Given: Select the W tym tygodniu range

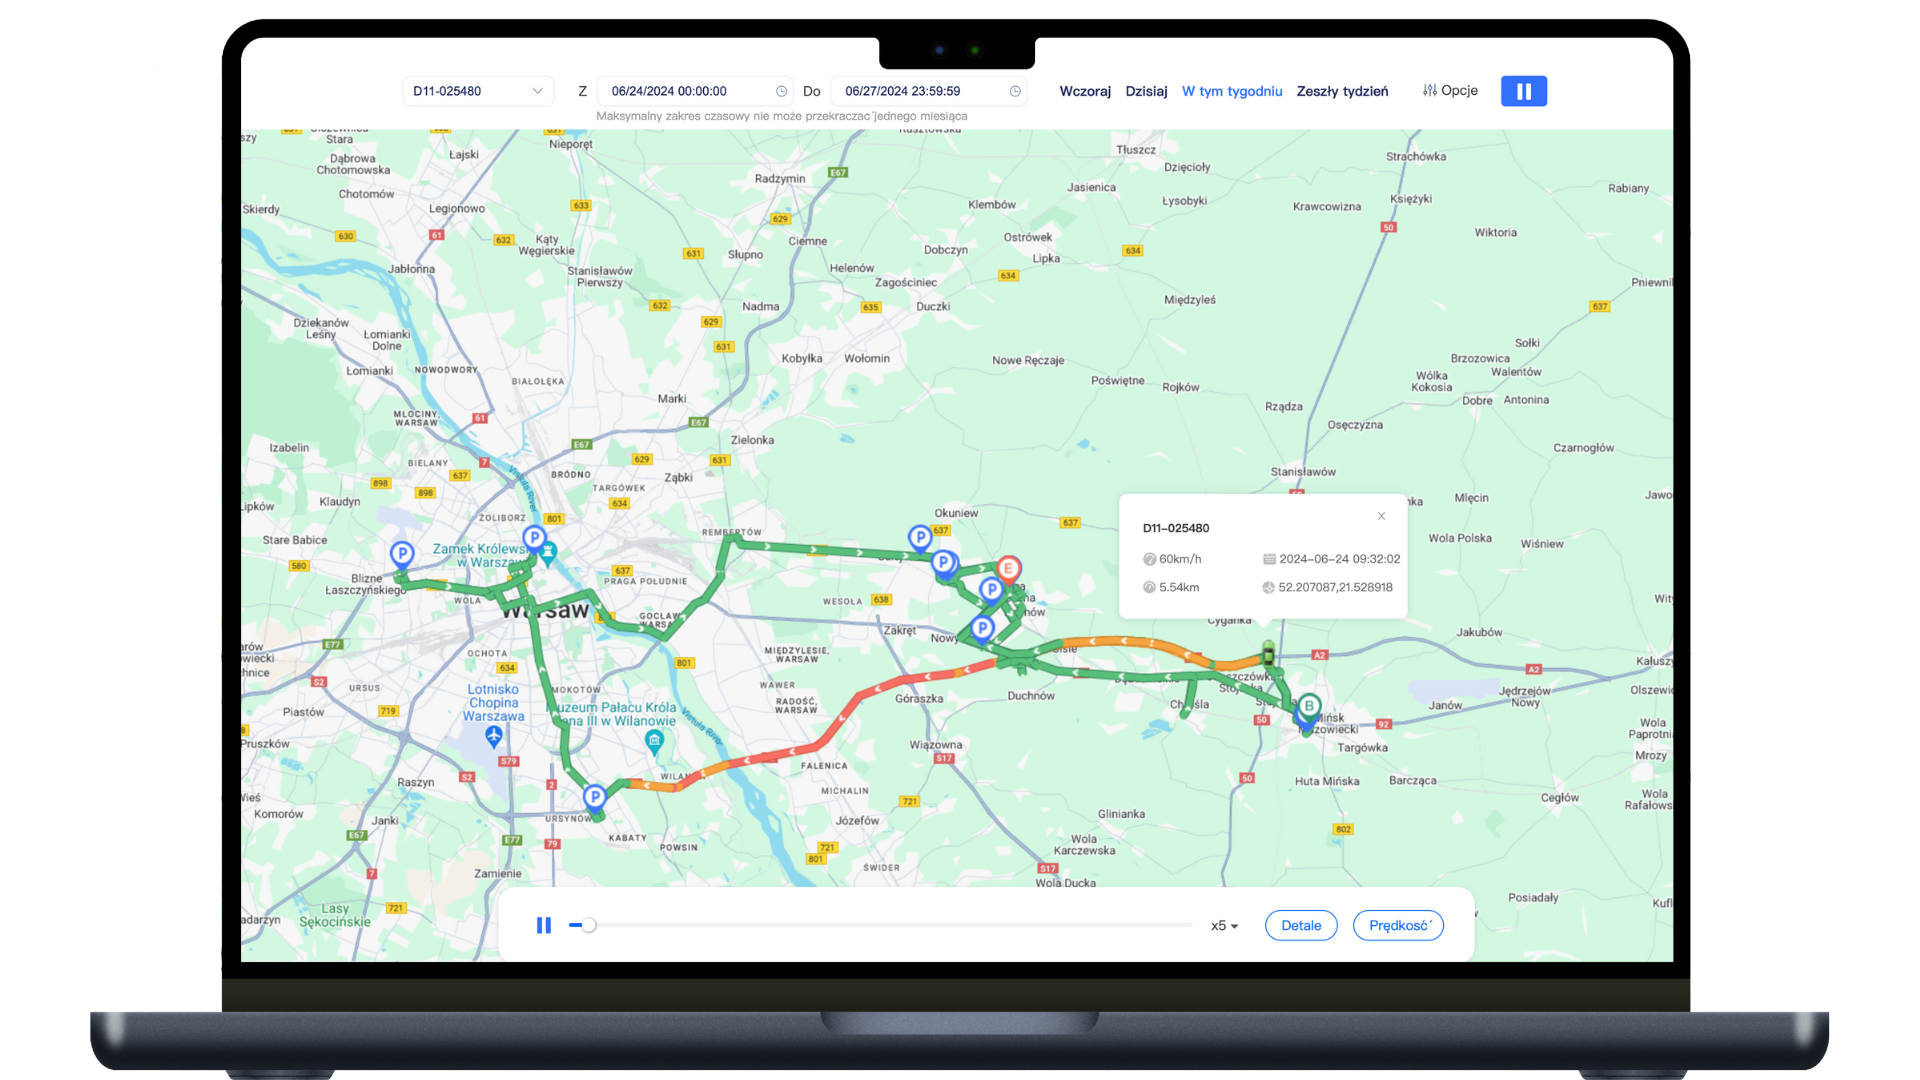Looking at the screenshot, I should point(1232,91).
